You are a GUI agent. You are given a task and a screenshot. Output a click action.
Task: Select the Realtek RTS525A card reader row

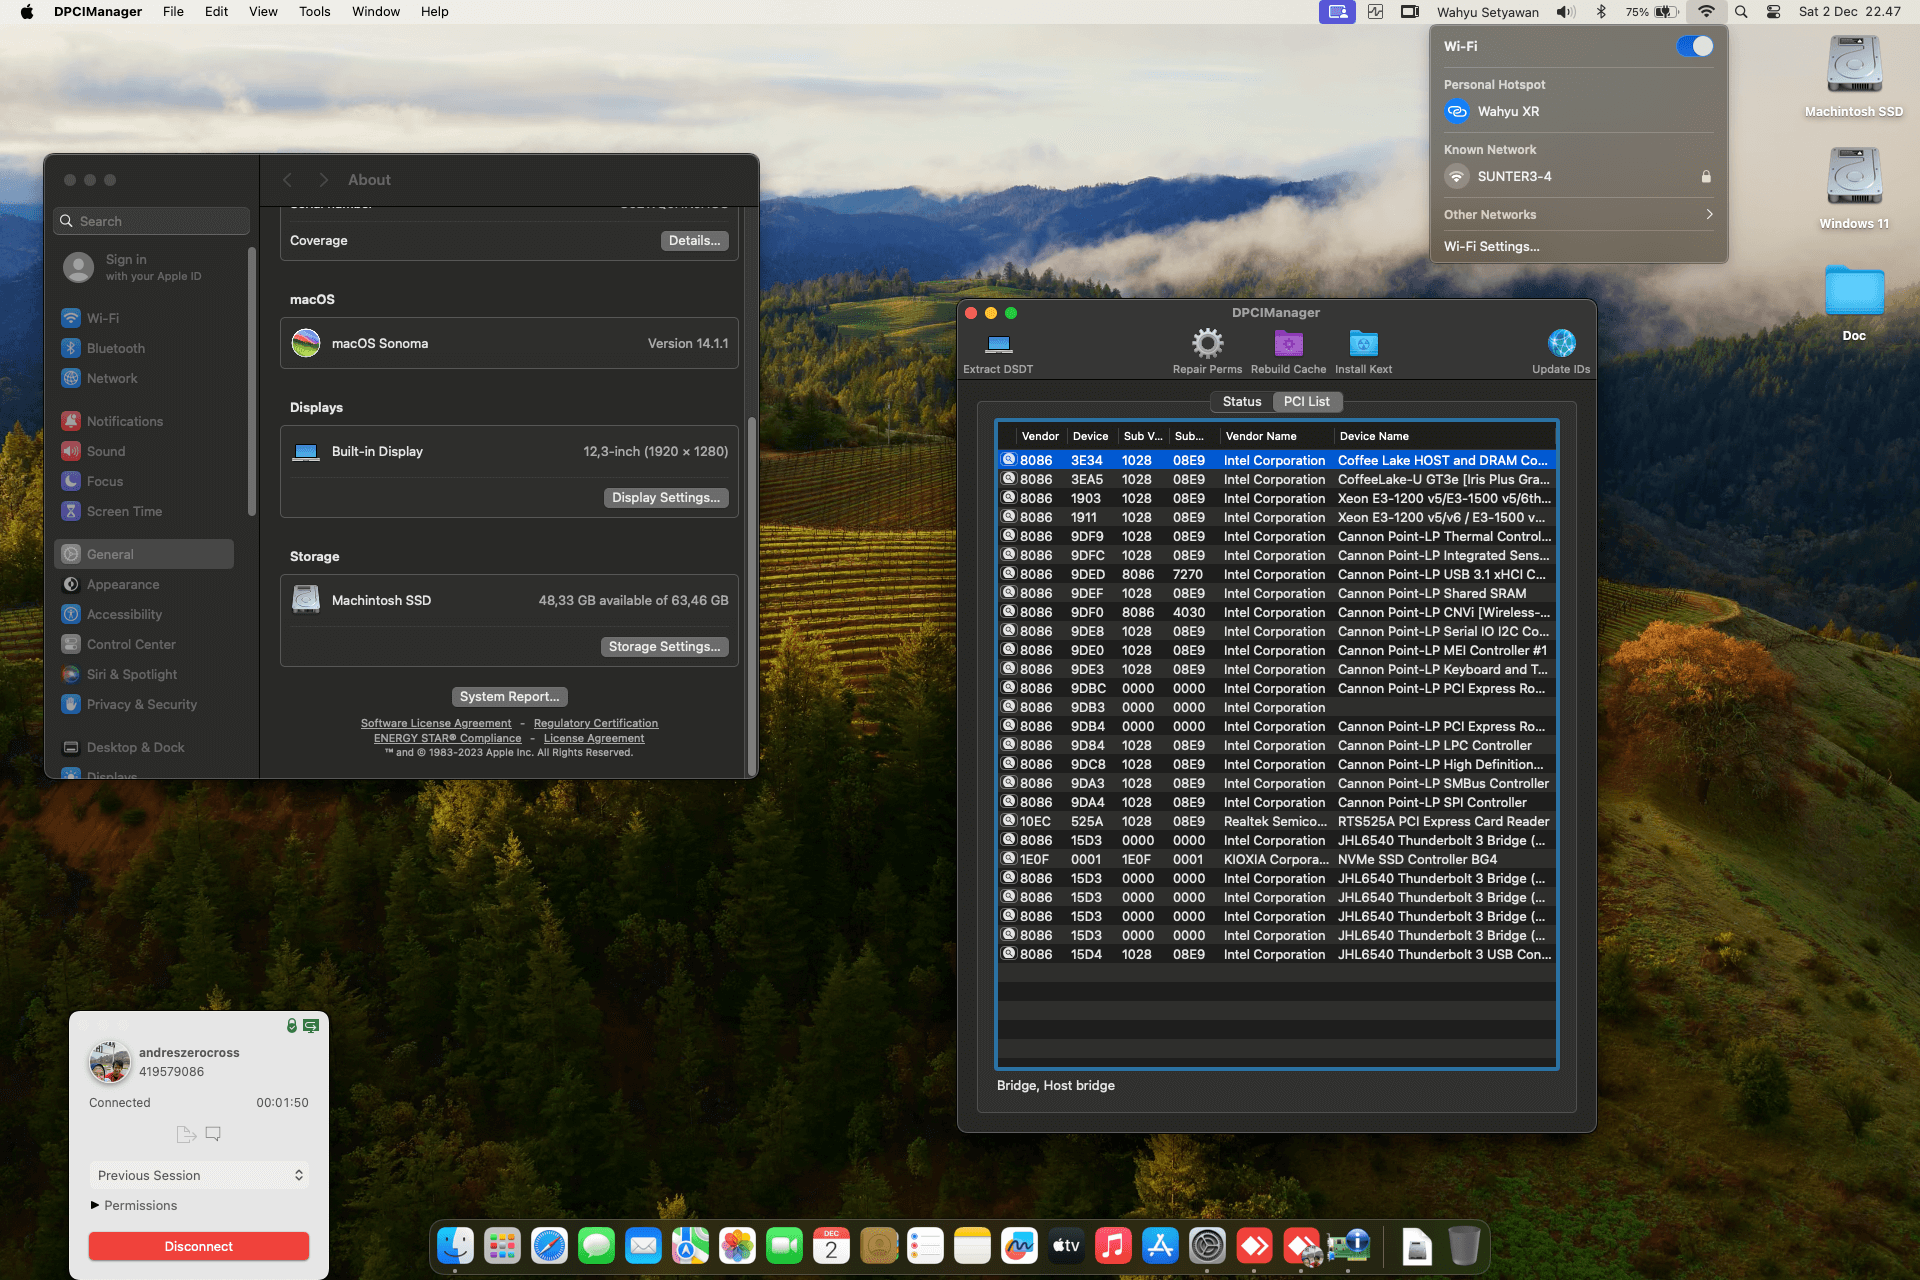[1276, 821]
